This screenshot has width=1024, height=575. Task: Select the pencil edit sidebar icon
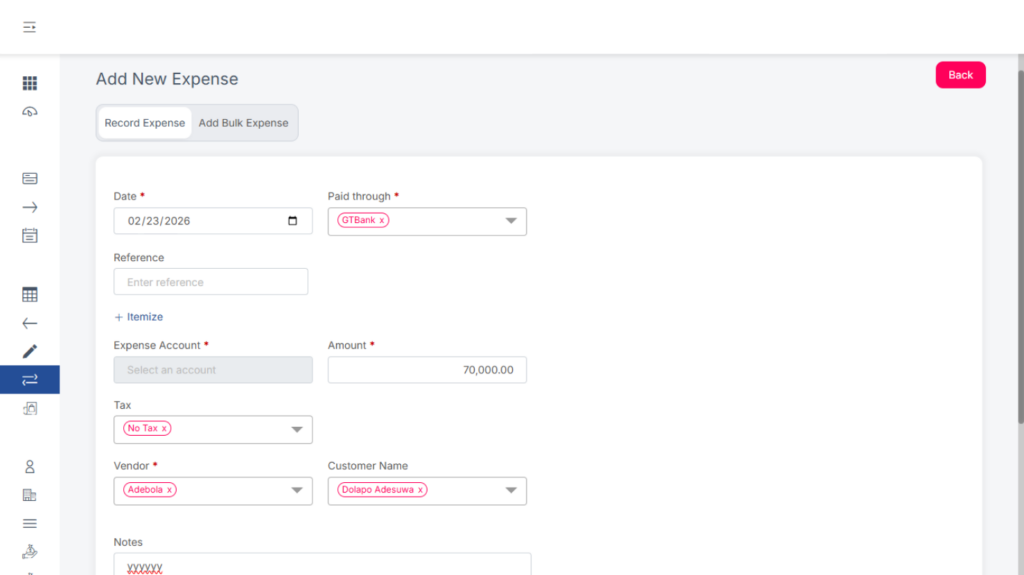click(x=30, y=351)
